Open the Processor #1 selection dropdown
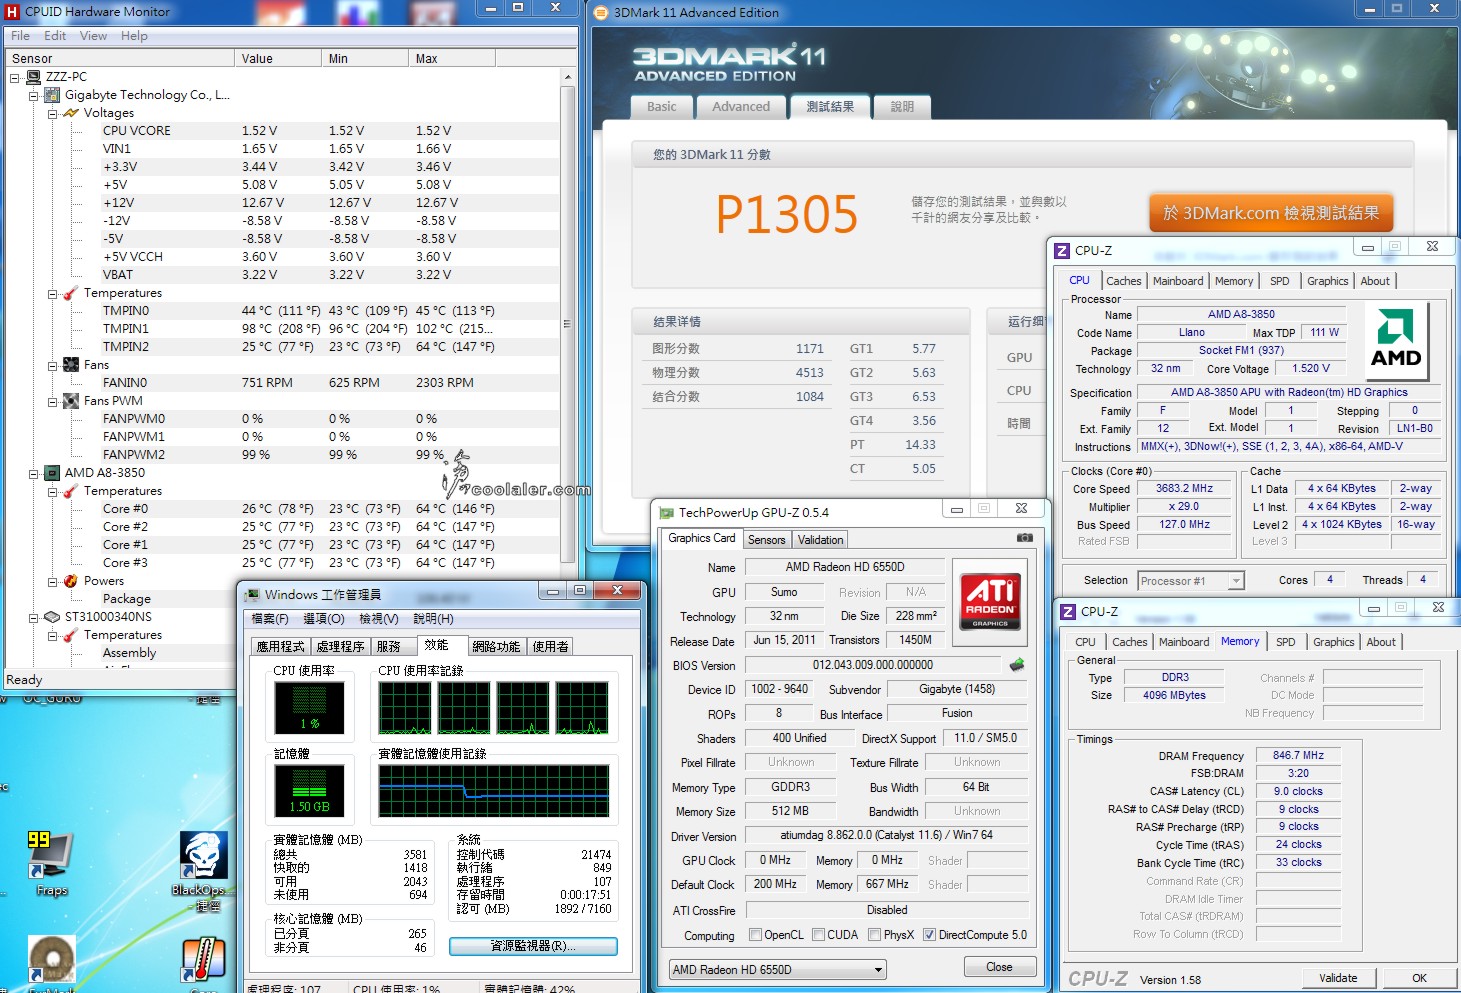Screen dimensions: 1461x993 [x=1190, y=580]
